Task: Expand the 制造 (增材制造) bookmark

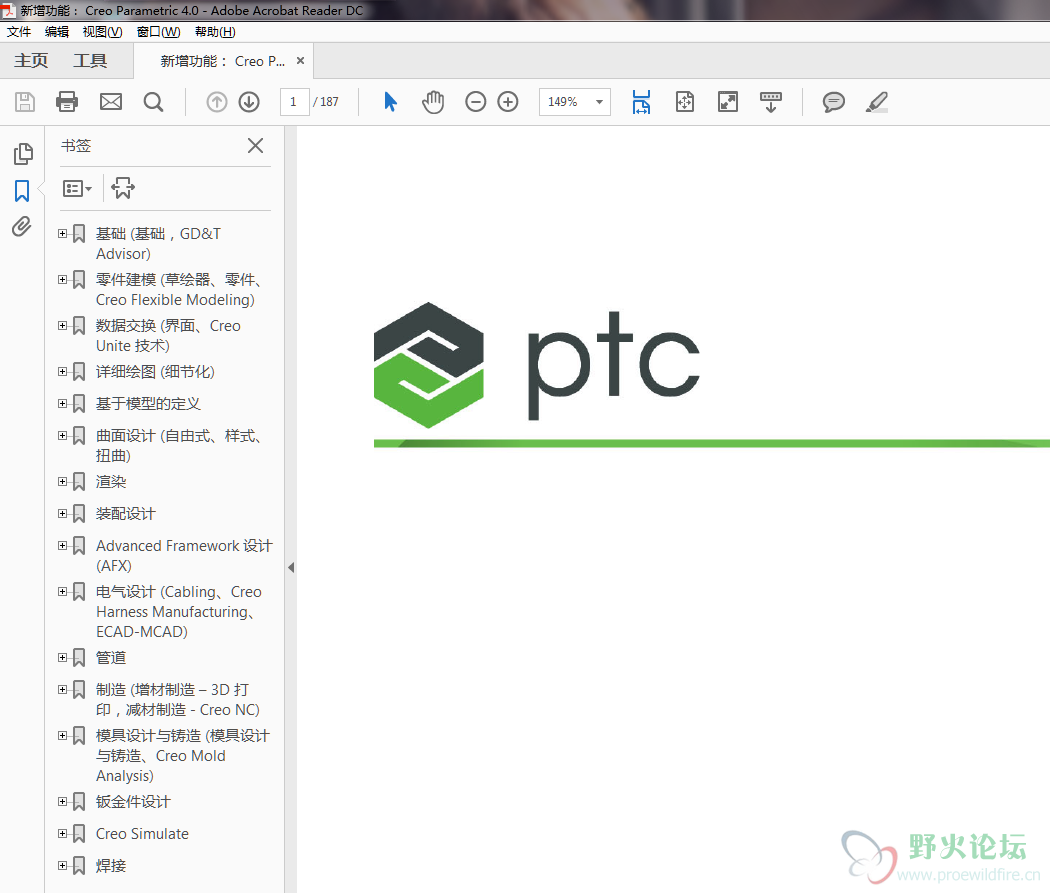Action: (62, 689)
